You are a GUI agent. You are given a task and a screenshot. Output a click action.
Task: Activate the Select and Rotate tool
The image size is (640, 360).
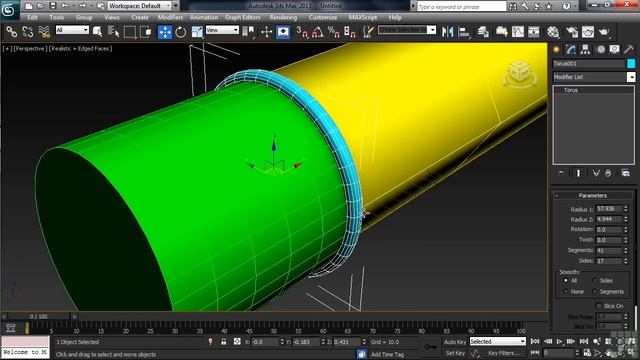point(180,32)
